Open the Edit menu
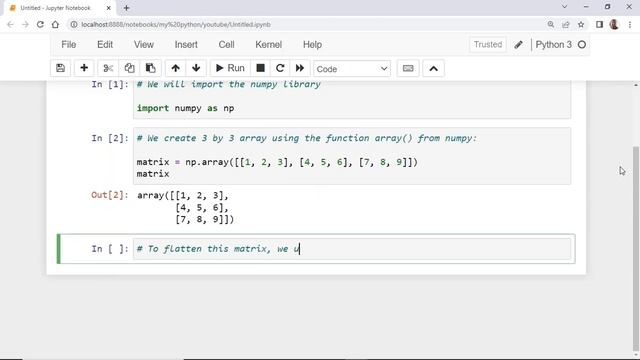Screen dimensions: 640x360 coord(105,44)
